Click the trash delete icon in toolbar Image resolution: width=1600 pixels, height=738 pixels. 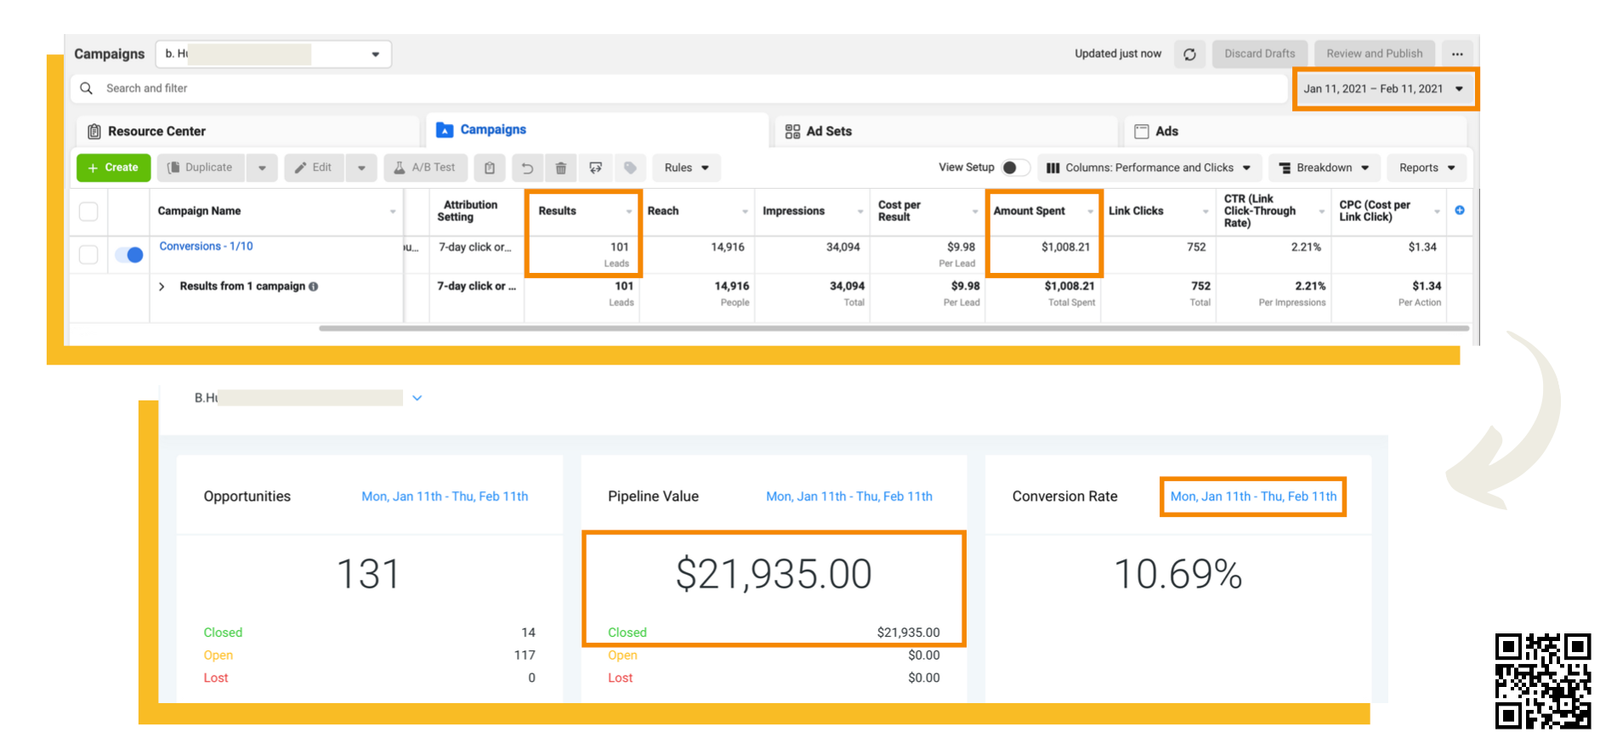561,168
